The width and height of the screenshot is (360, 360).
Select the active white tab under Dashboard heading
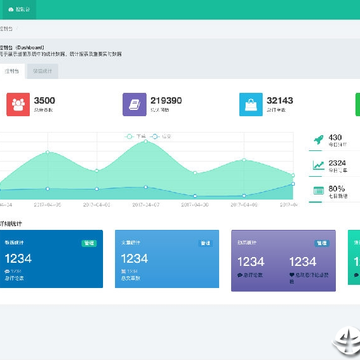coord(12,71)
